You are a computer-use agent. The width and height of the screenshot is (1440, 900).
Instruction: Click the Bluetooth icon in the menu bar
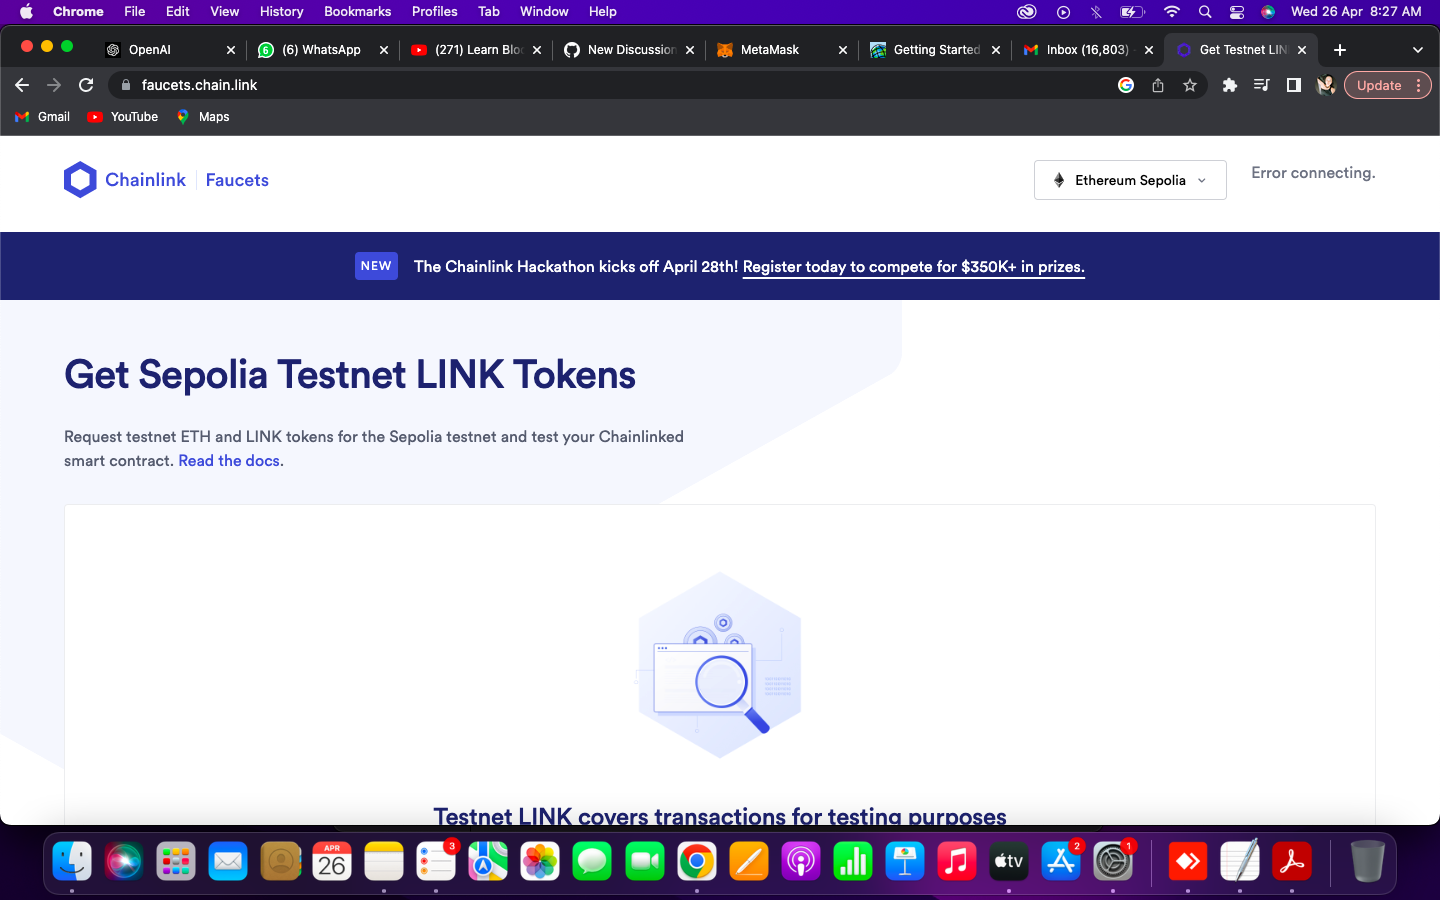point(1096,12)
